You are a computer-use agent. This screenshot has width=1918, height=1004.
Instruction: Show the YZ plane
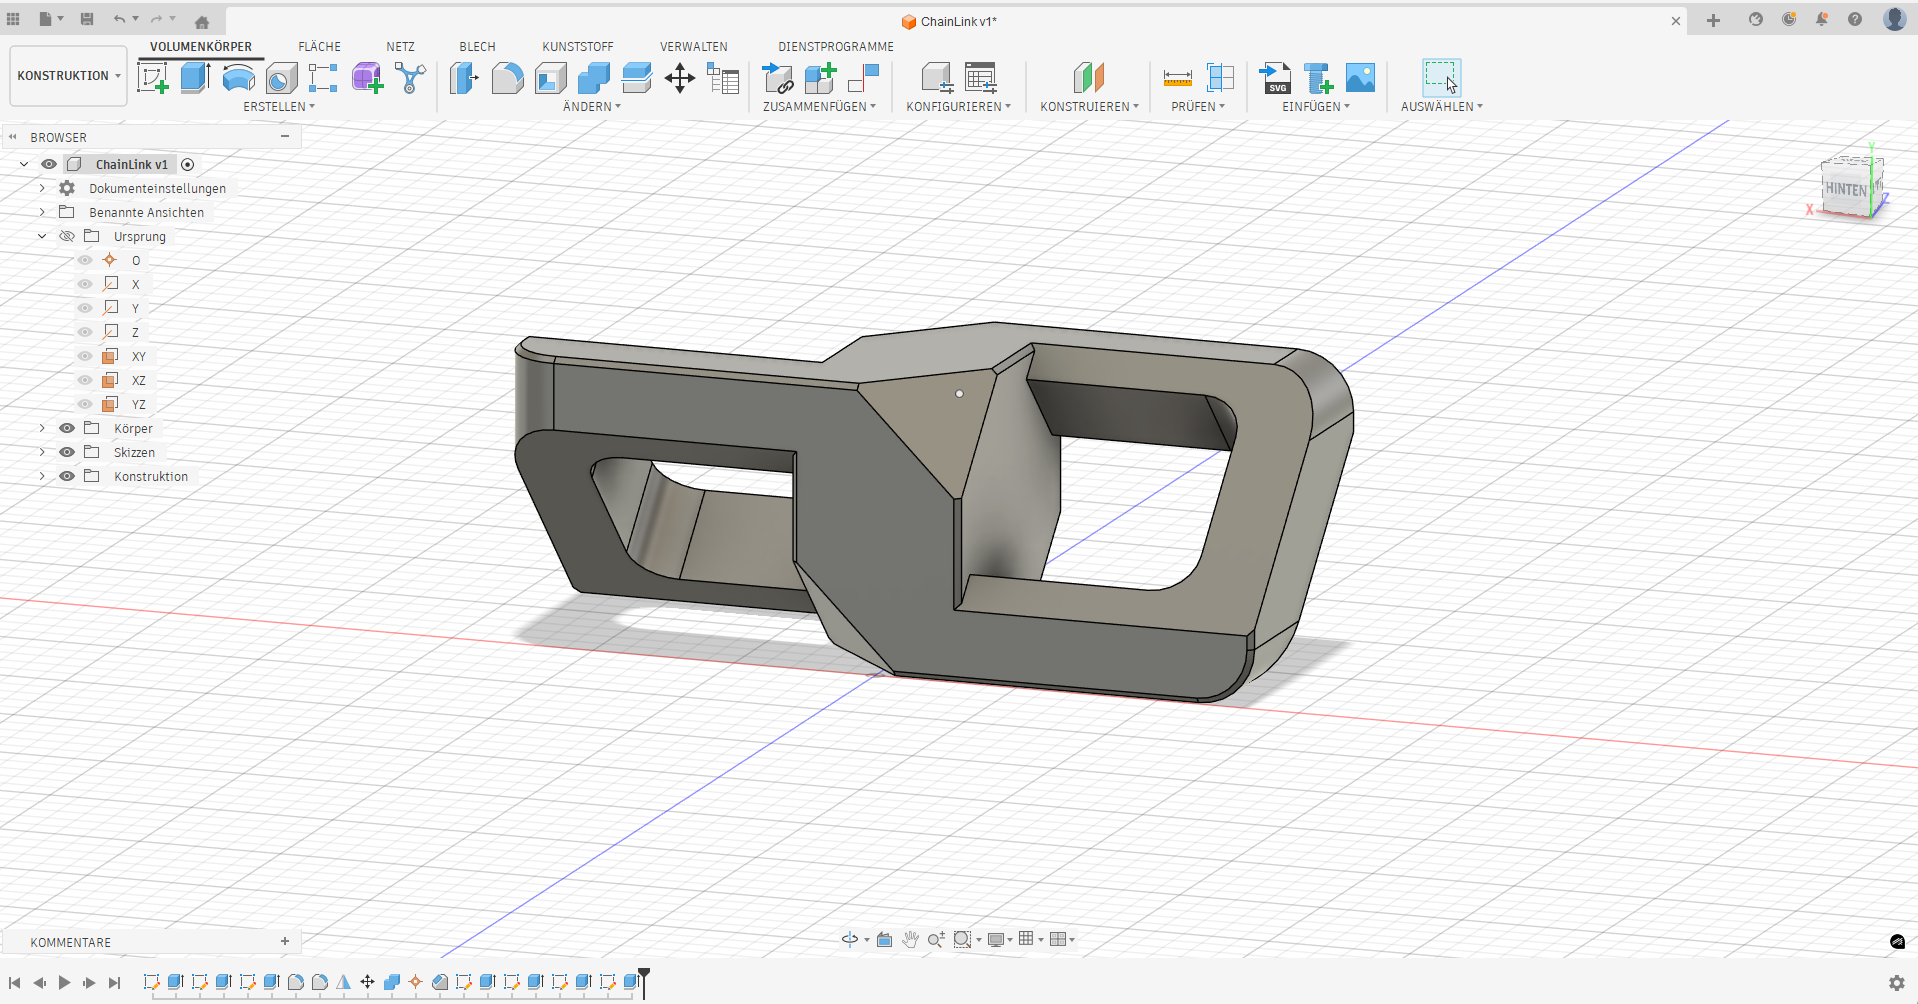click(x=85, y=404)
